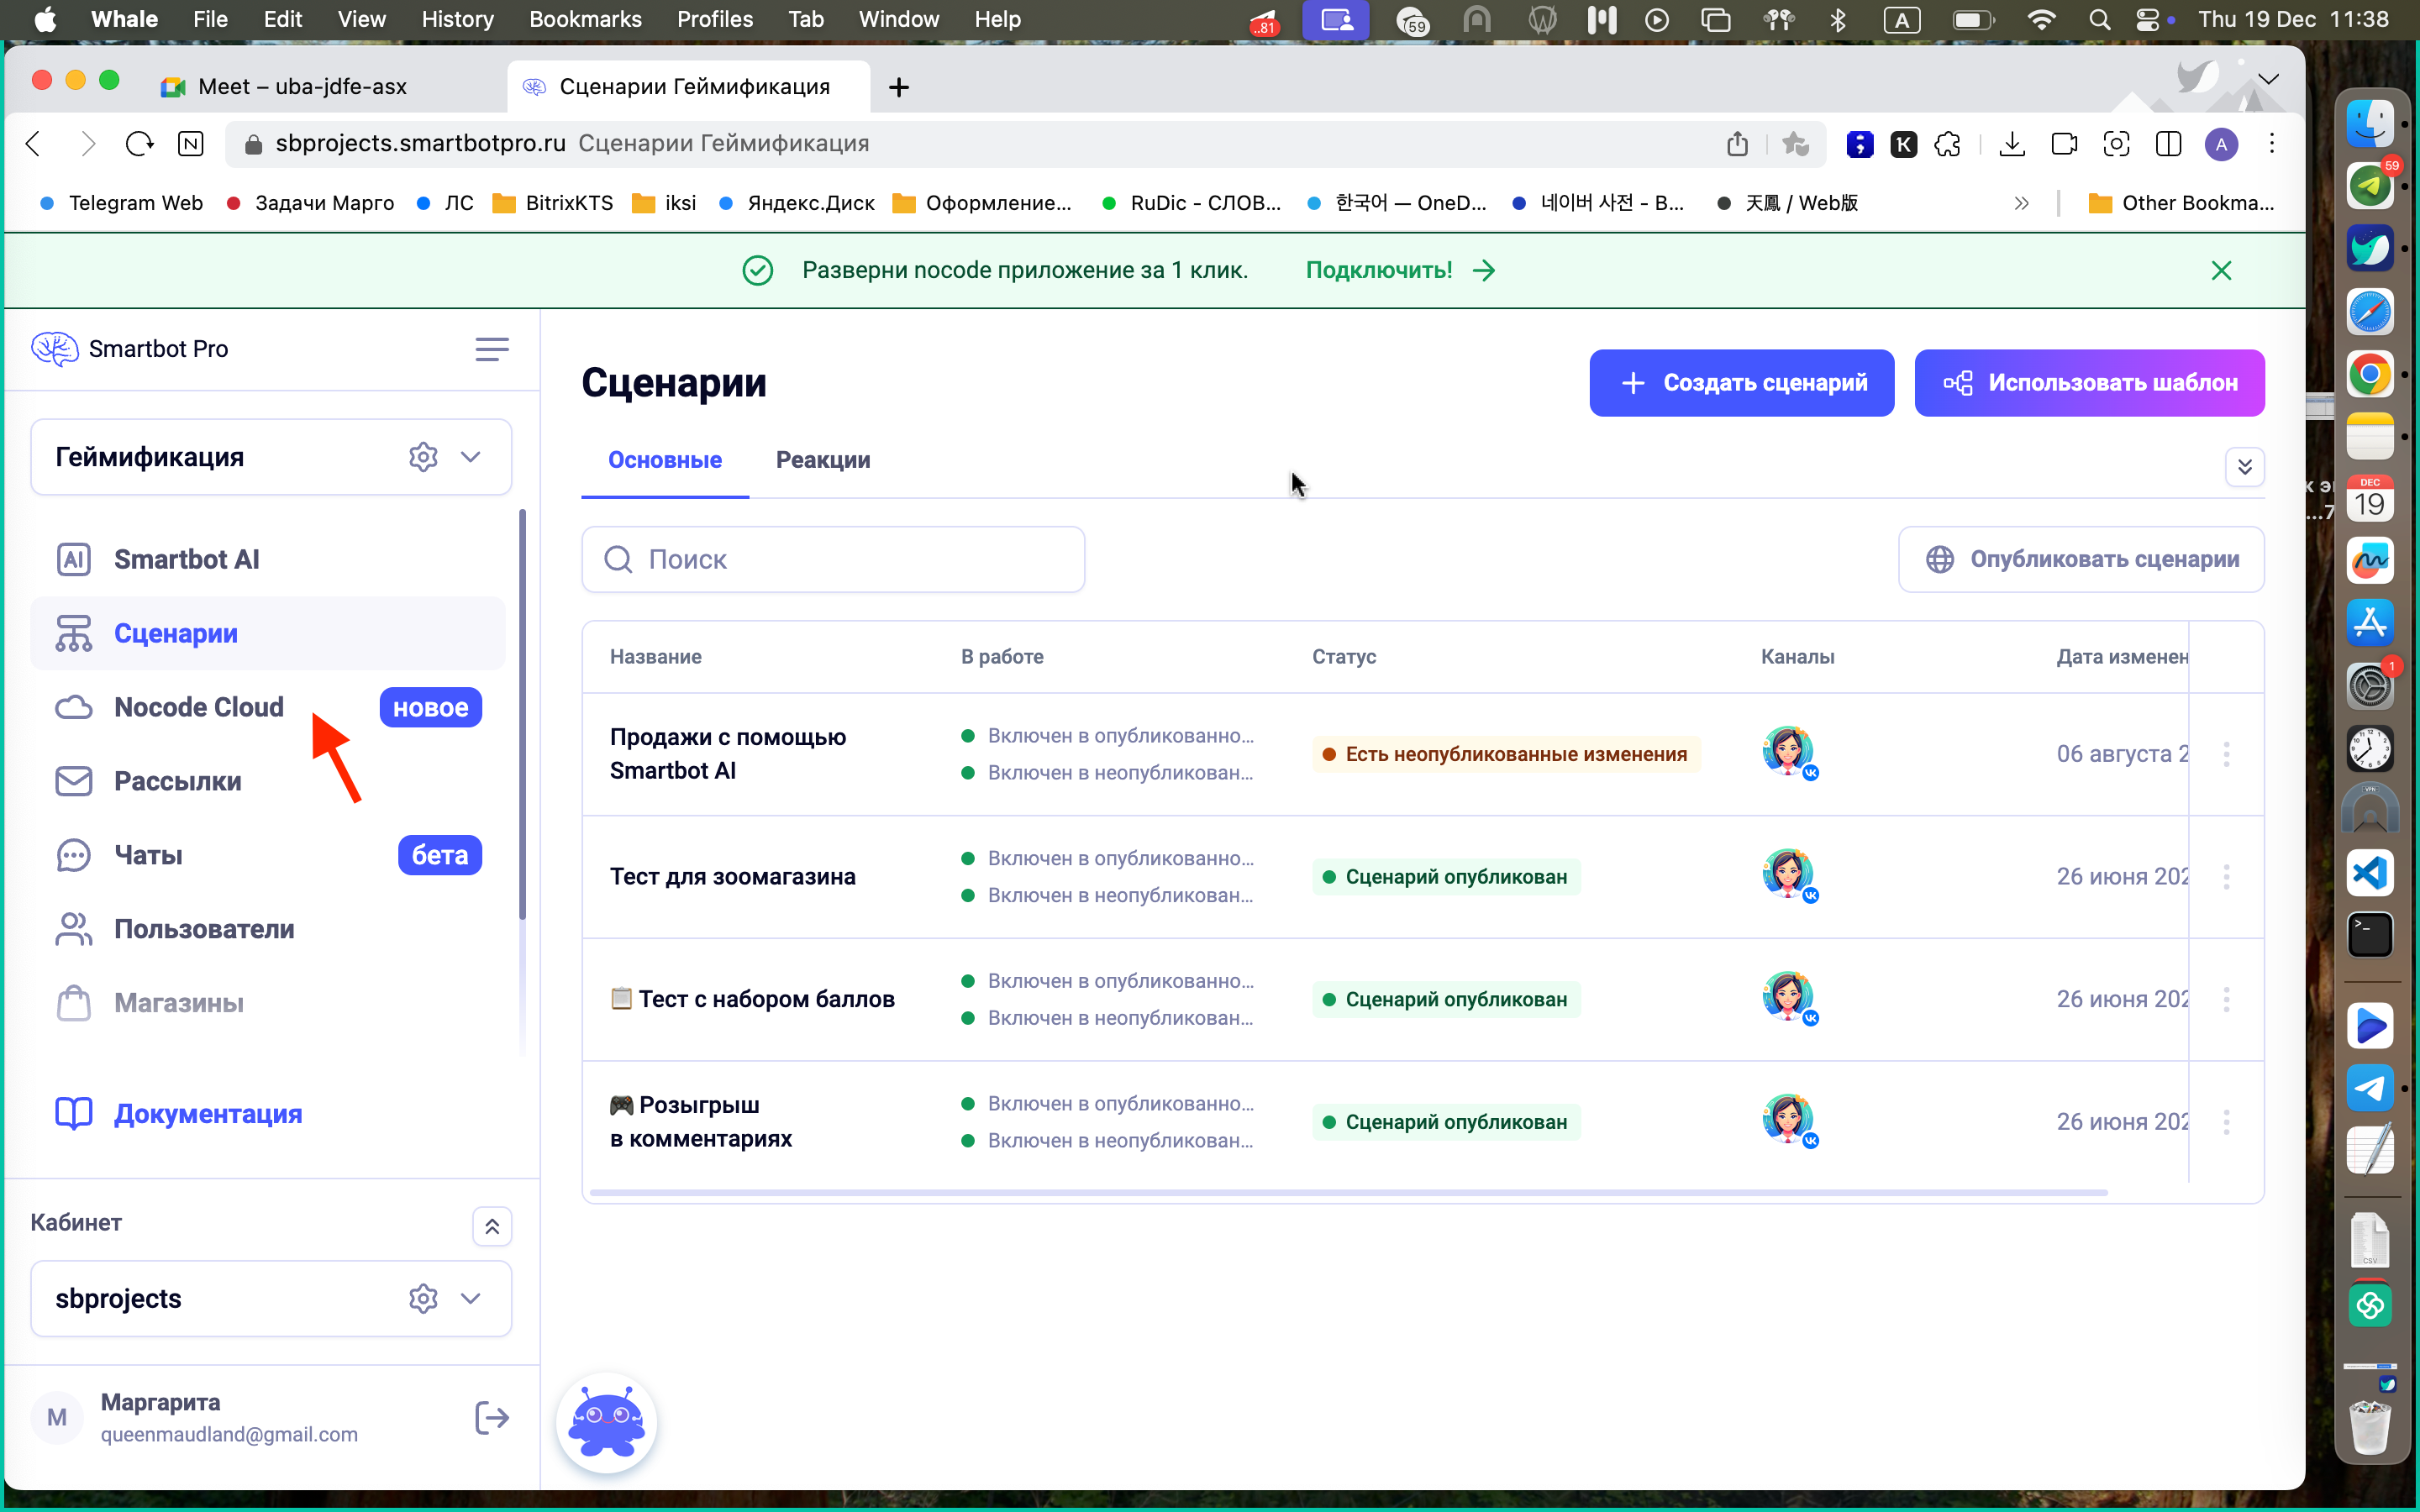Click channel avatar in Тест для зоомагазина row
The image size is (2420, 1512).
(1788, 875)
